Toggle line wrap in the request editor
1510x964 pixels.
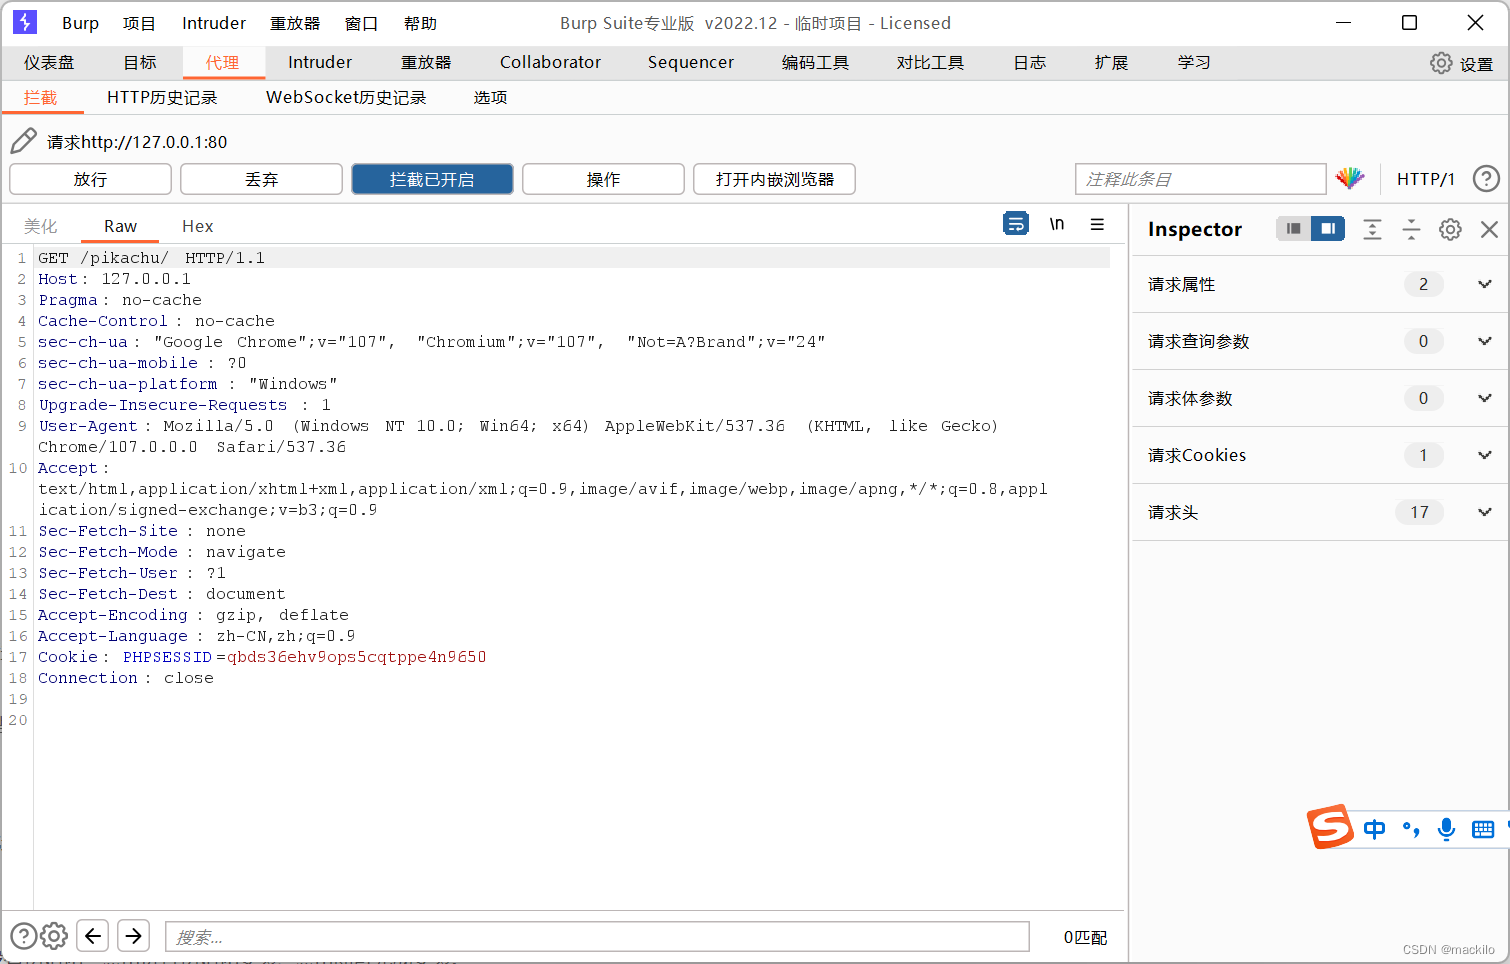[1016, 224]
